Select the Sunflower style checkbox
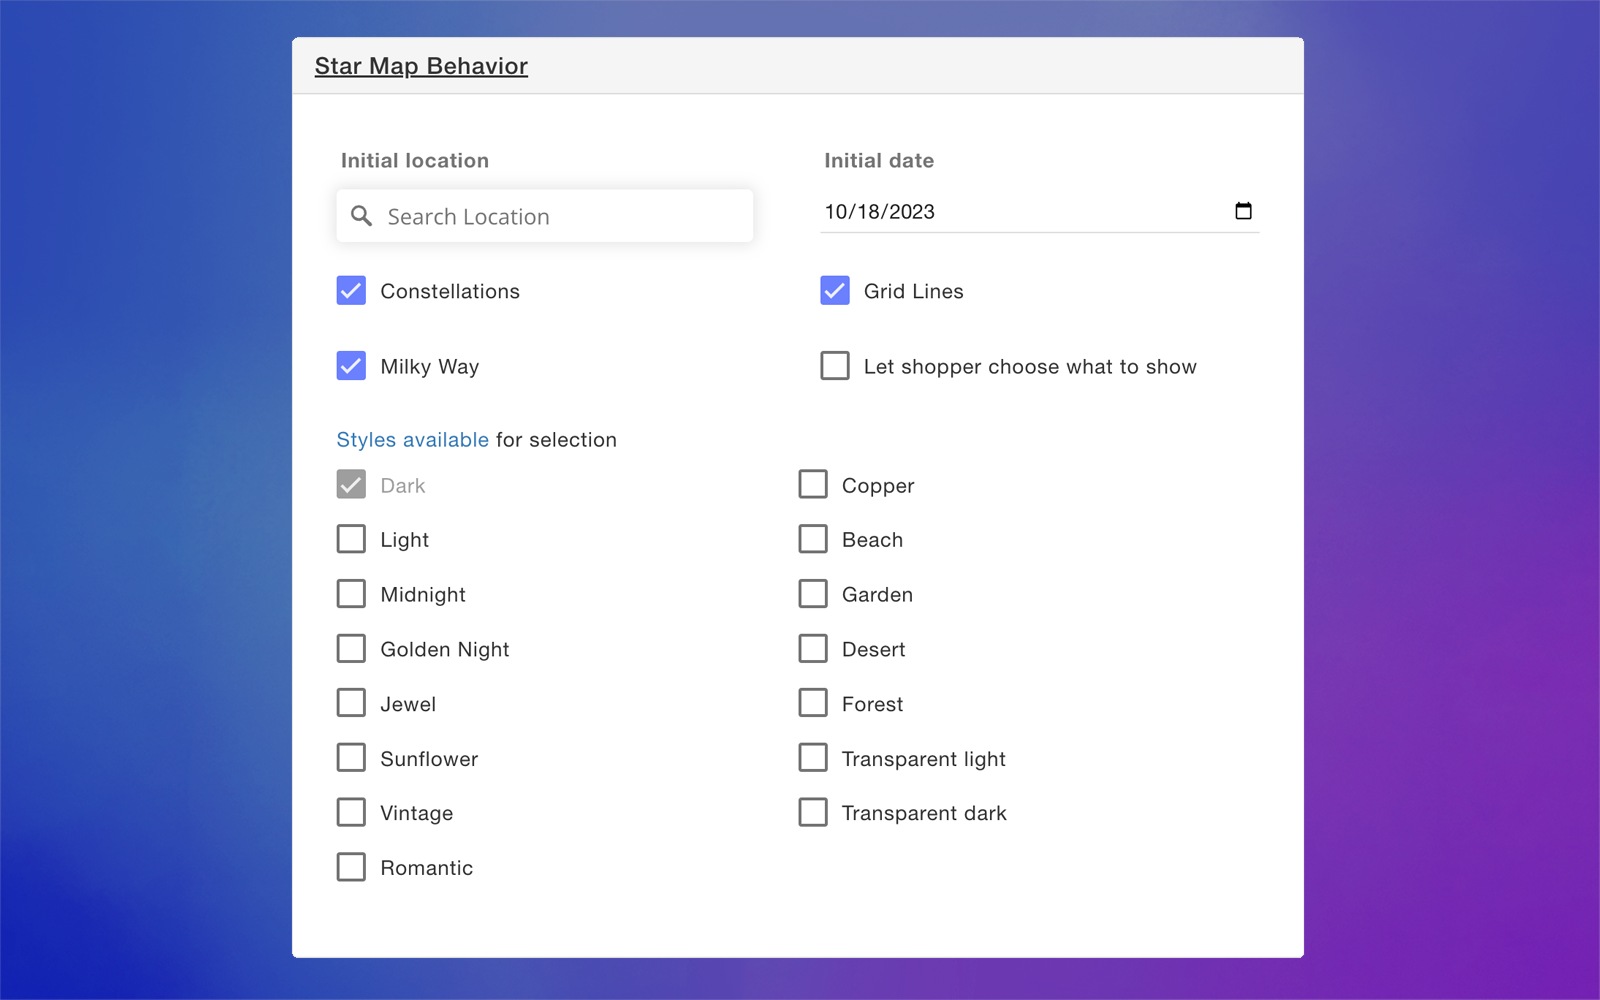Viewport: 1600px width, 1000px height. point(351,758)
